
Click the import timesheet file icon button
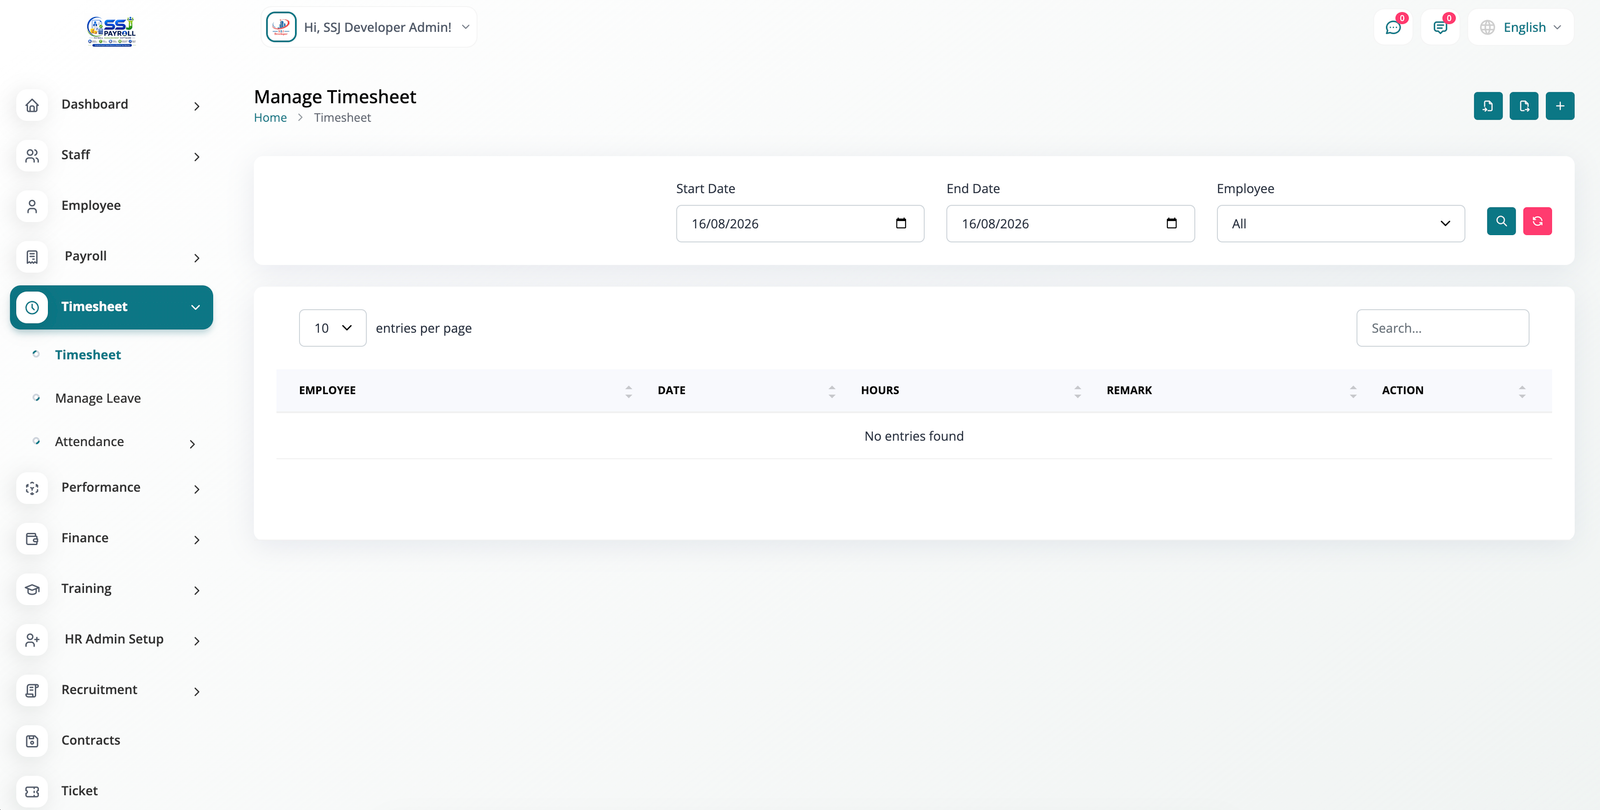(x=1488, y=106)
